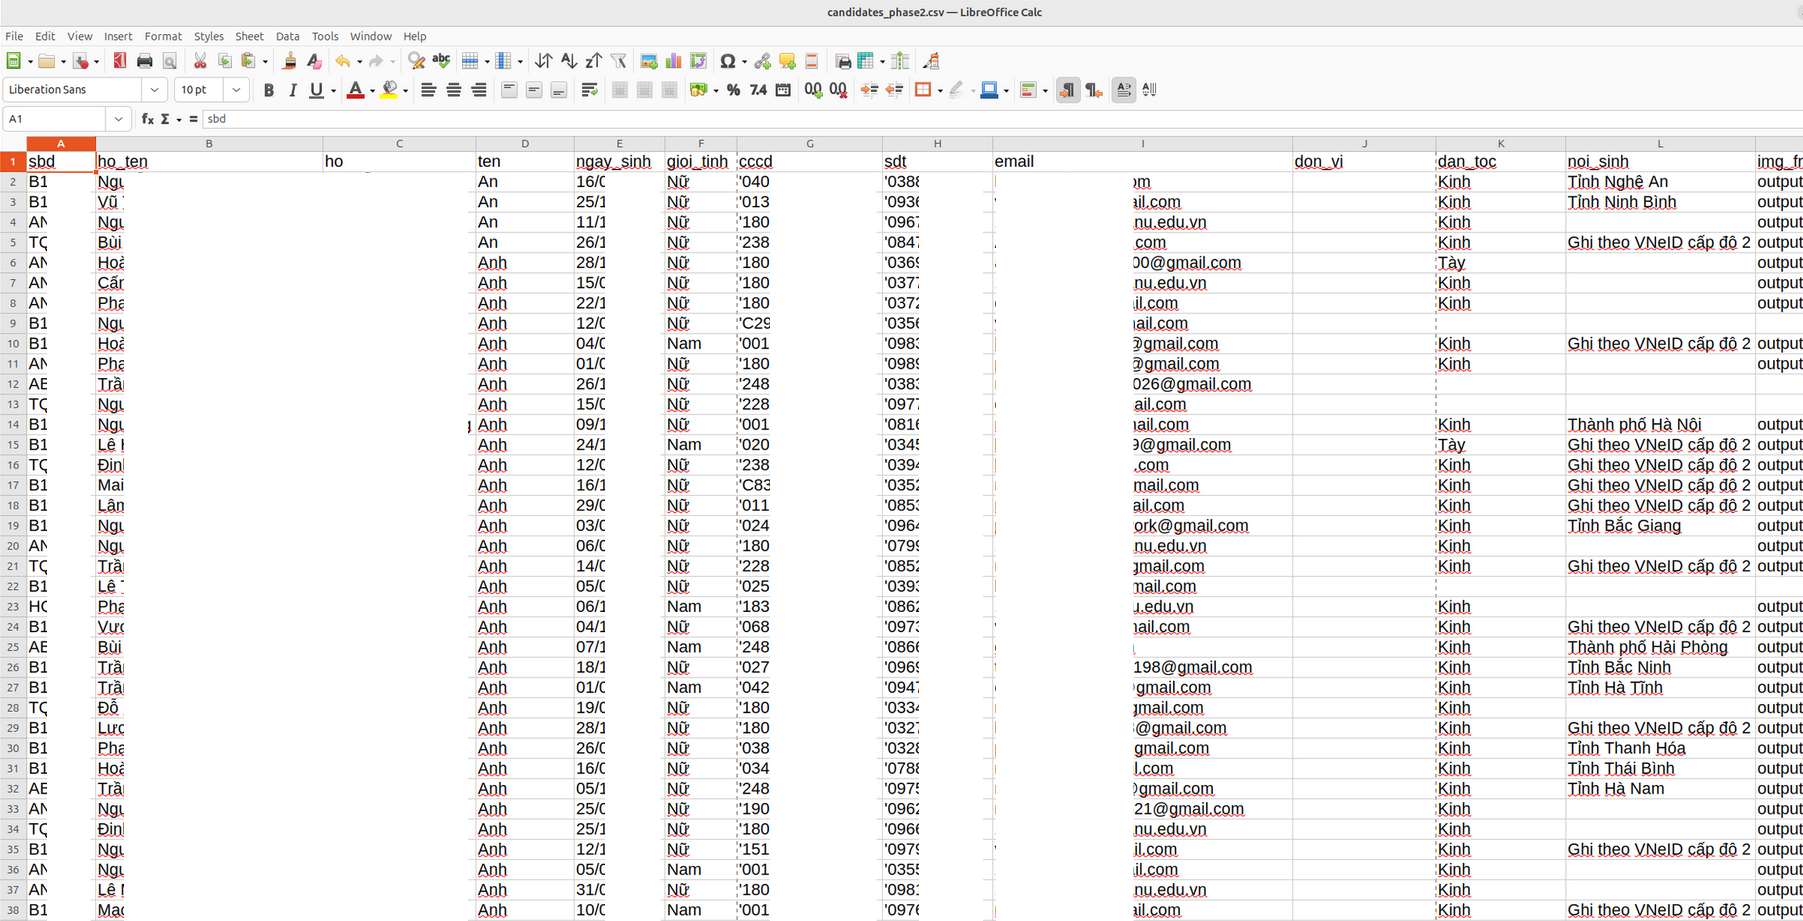Open Format as Currency dropdown arrow
Viewport: 1803px width, 921px height.
coord(716,90)
